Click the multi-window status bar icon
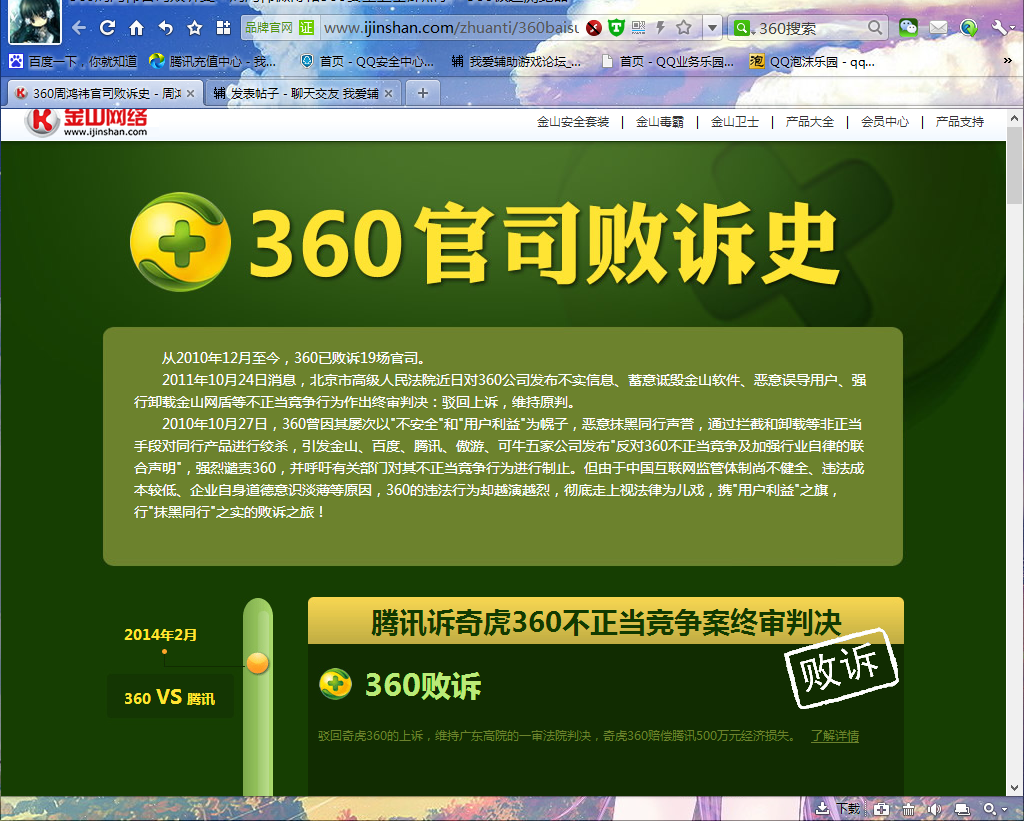Image resolution: width=1024 pixels, height=821 pixels. click(961, 809)
